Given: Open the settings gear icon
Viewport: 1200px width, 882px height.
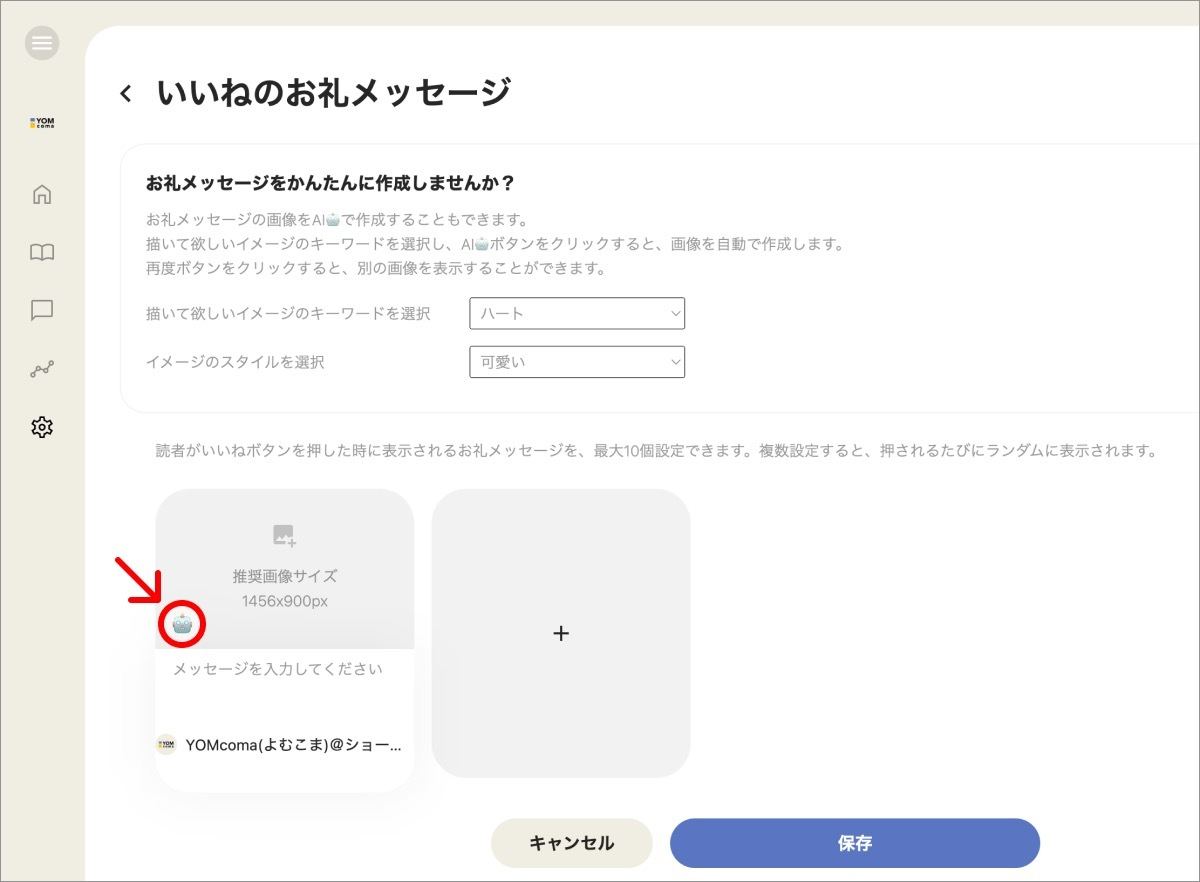Looking at the screenshot, I should [42, 428].
